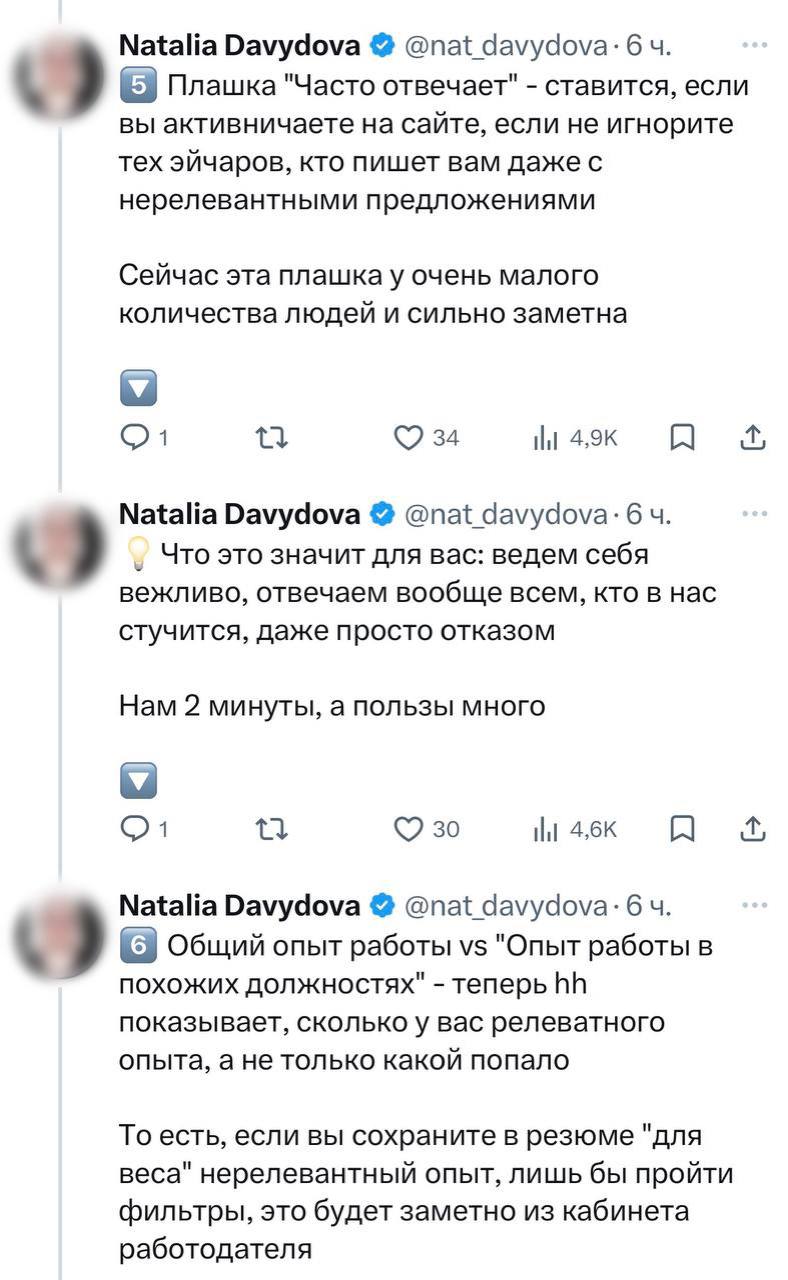The width and height of the screenshot is (788, 1280).
Task: Like the tweet with 34 likes
Action: point(406,437)
